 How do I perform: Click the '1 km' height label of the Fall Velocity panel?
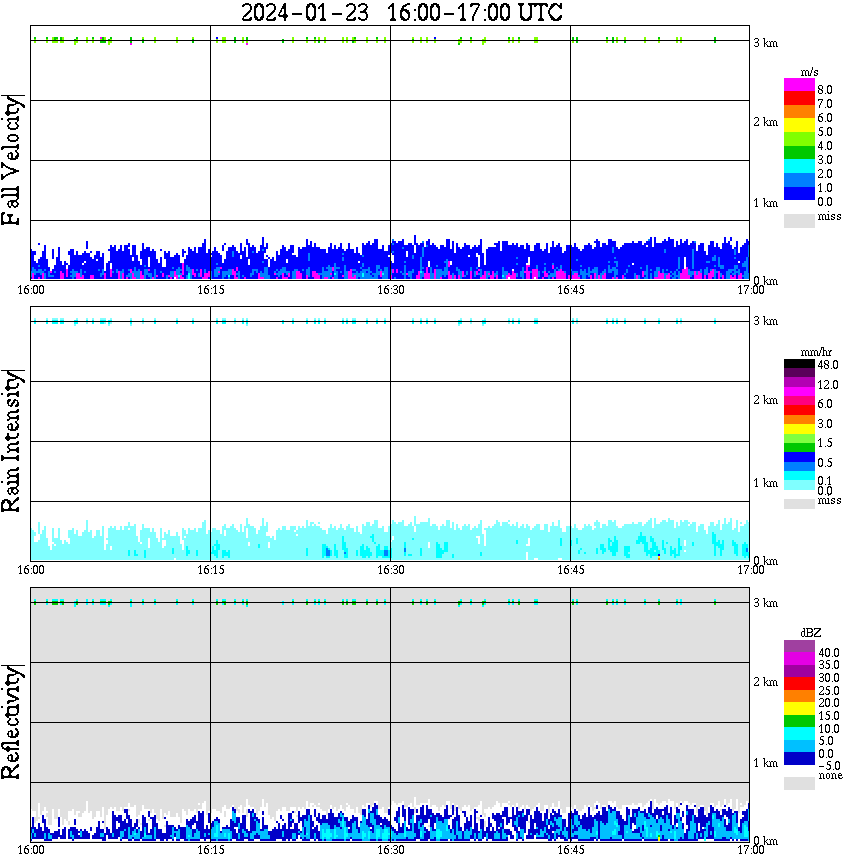[765, 203]
